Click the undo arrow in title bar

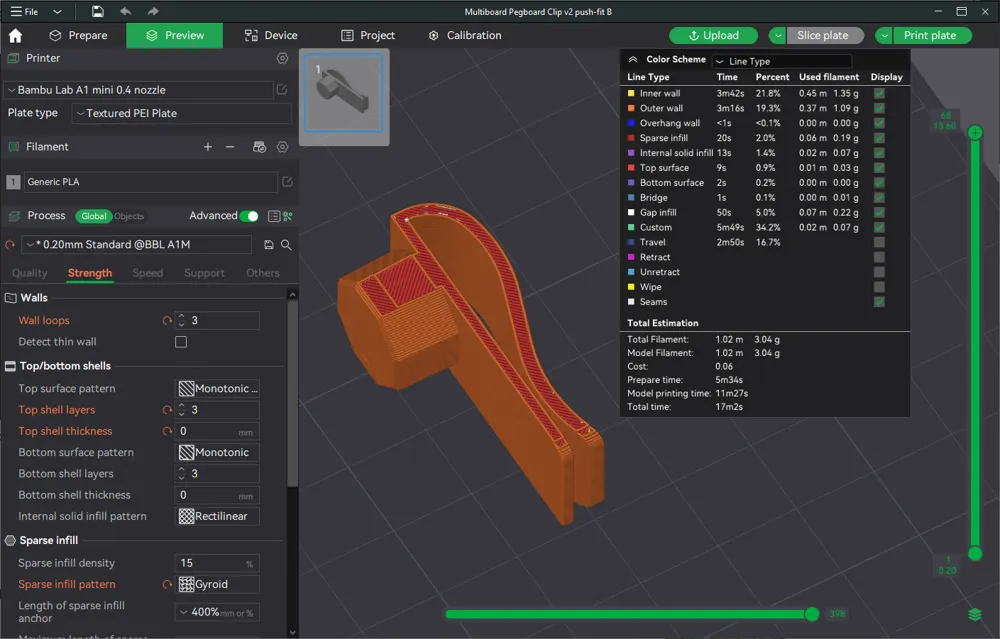[125, 11]
